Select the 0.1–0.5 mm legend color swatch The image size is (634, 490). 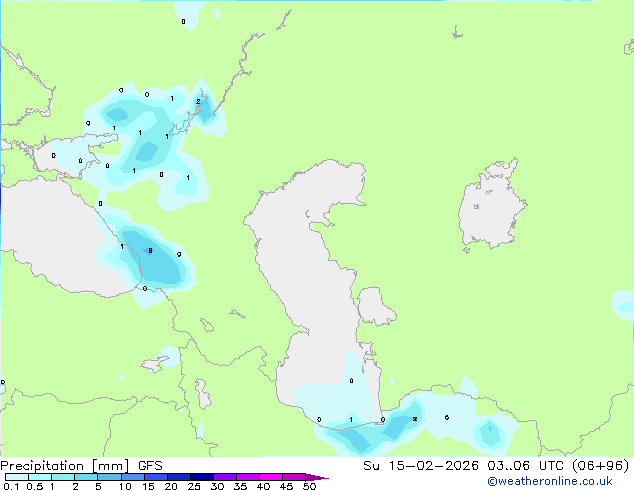point(17,477)
